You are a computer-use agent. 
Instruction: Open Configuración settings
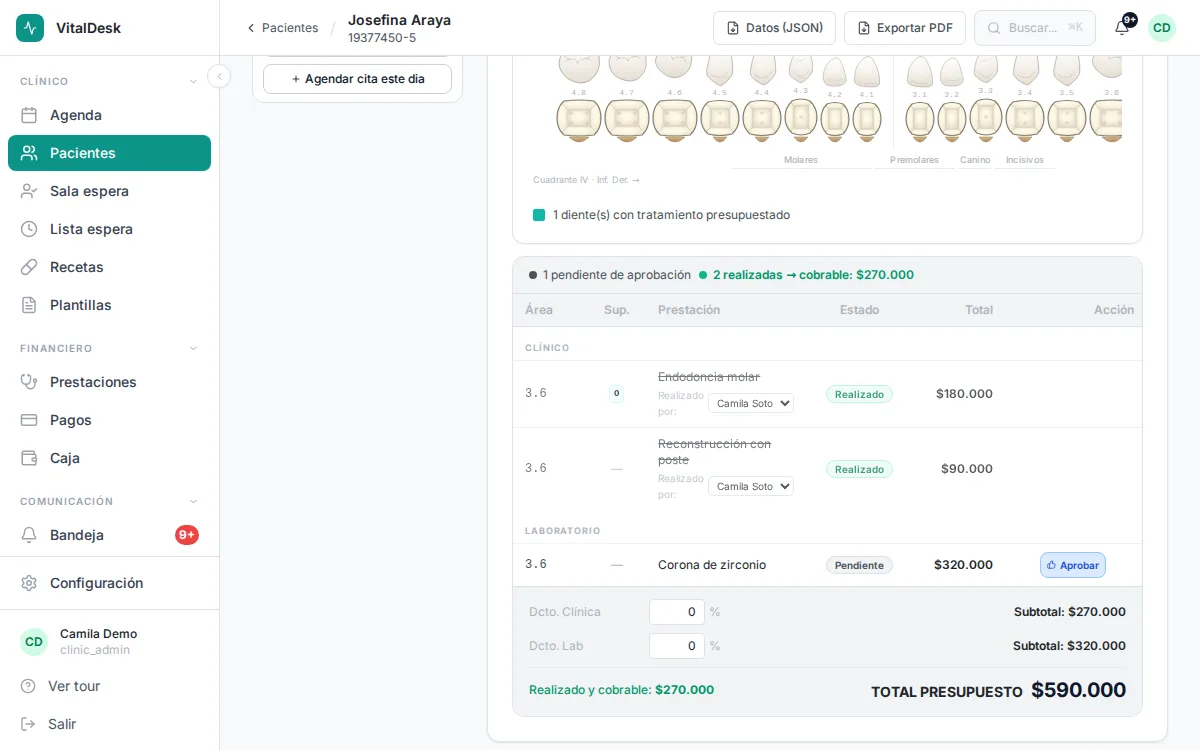(109, 583)
